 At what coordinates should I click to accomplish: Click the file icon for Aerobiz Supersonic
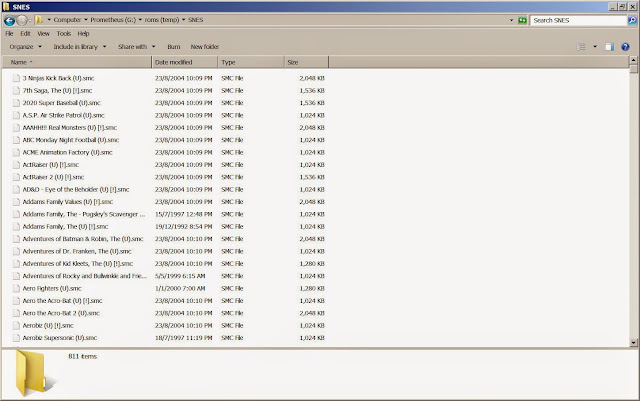(x=16, y=338)
